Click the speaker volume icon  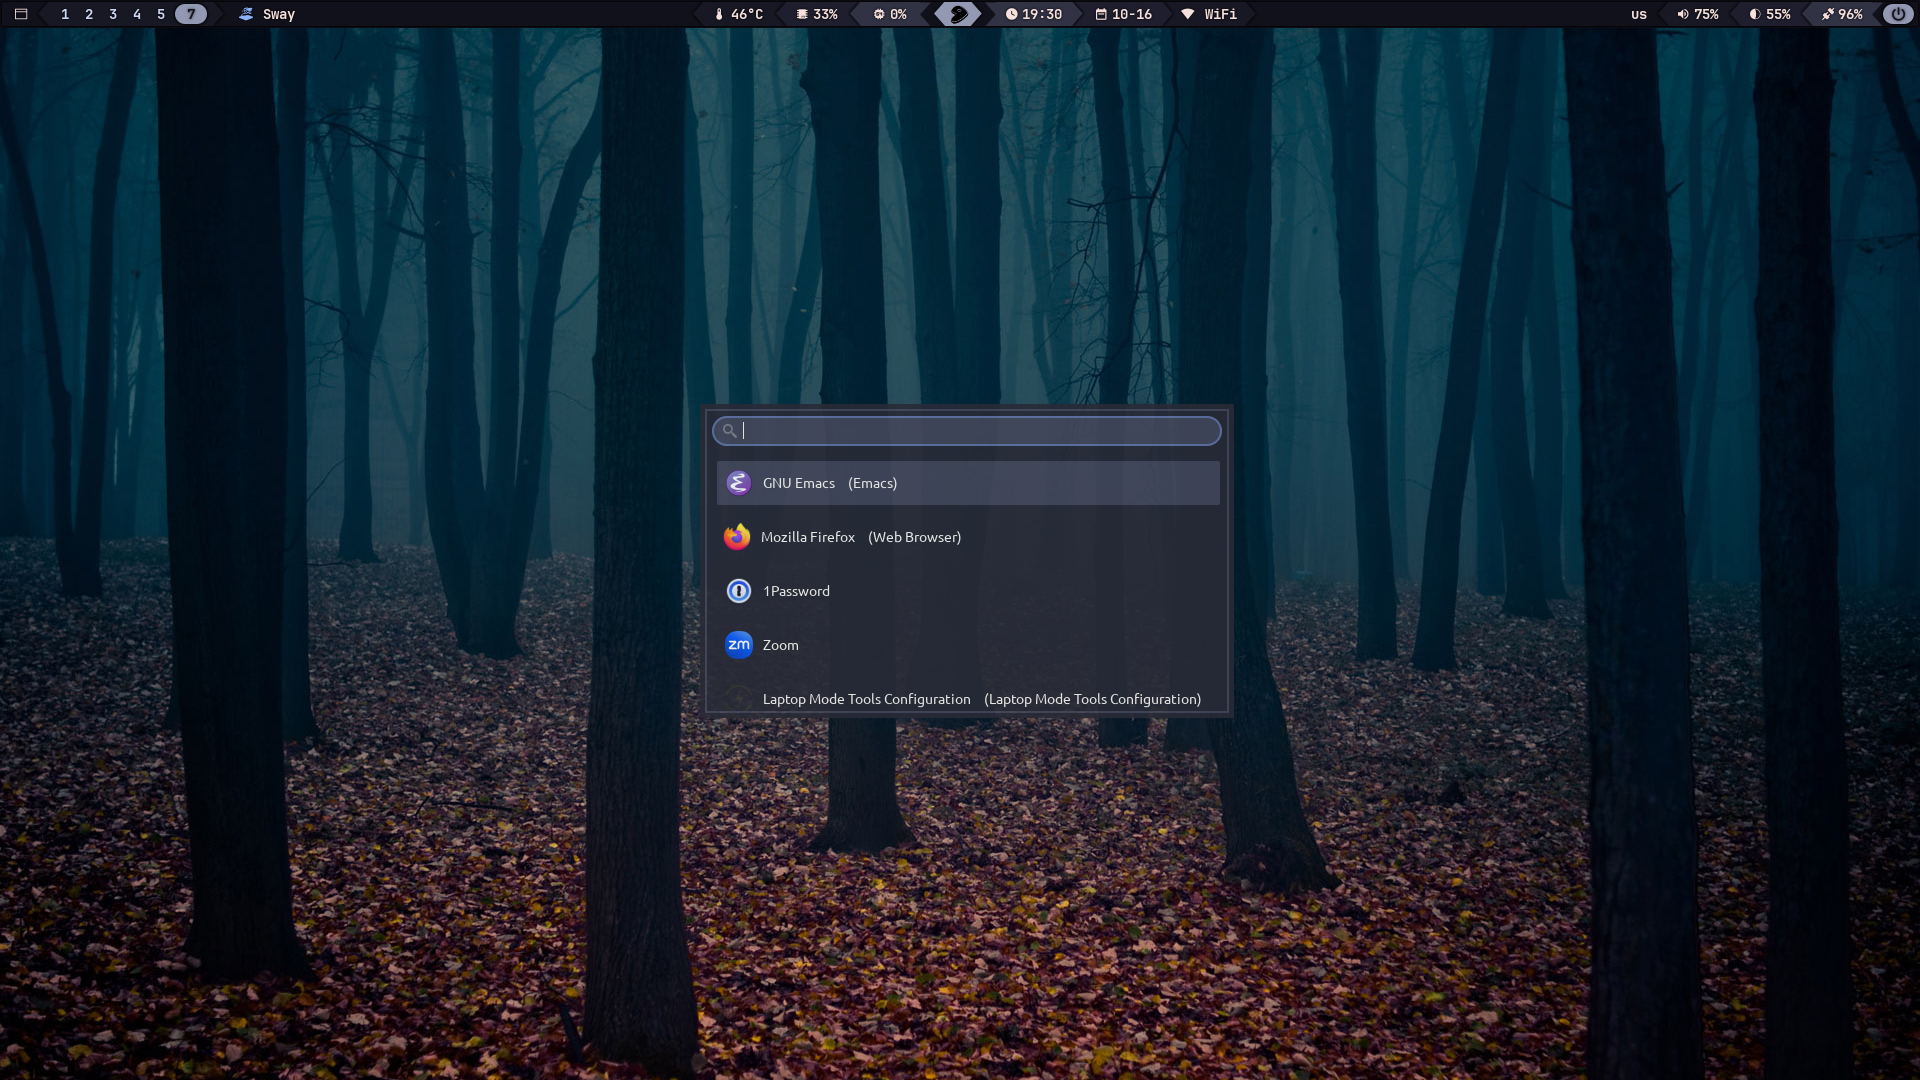pos(1683,14)
